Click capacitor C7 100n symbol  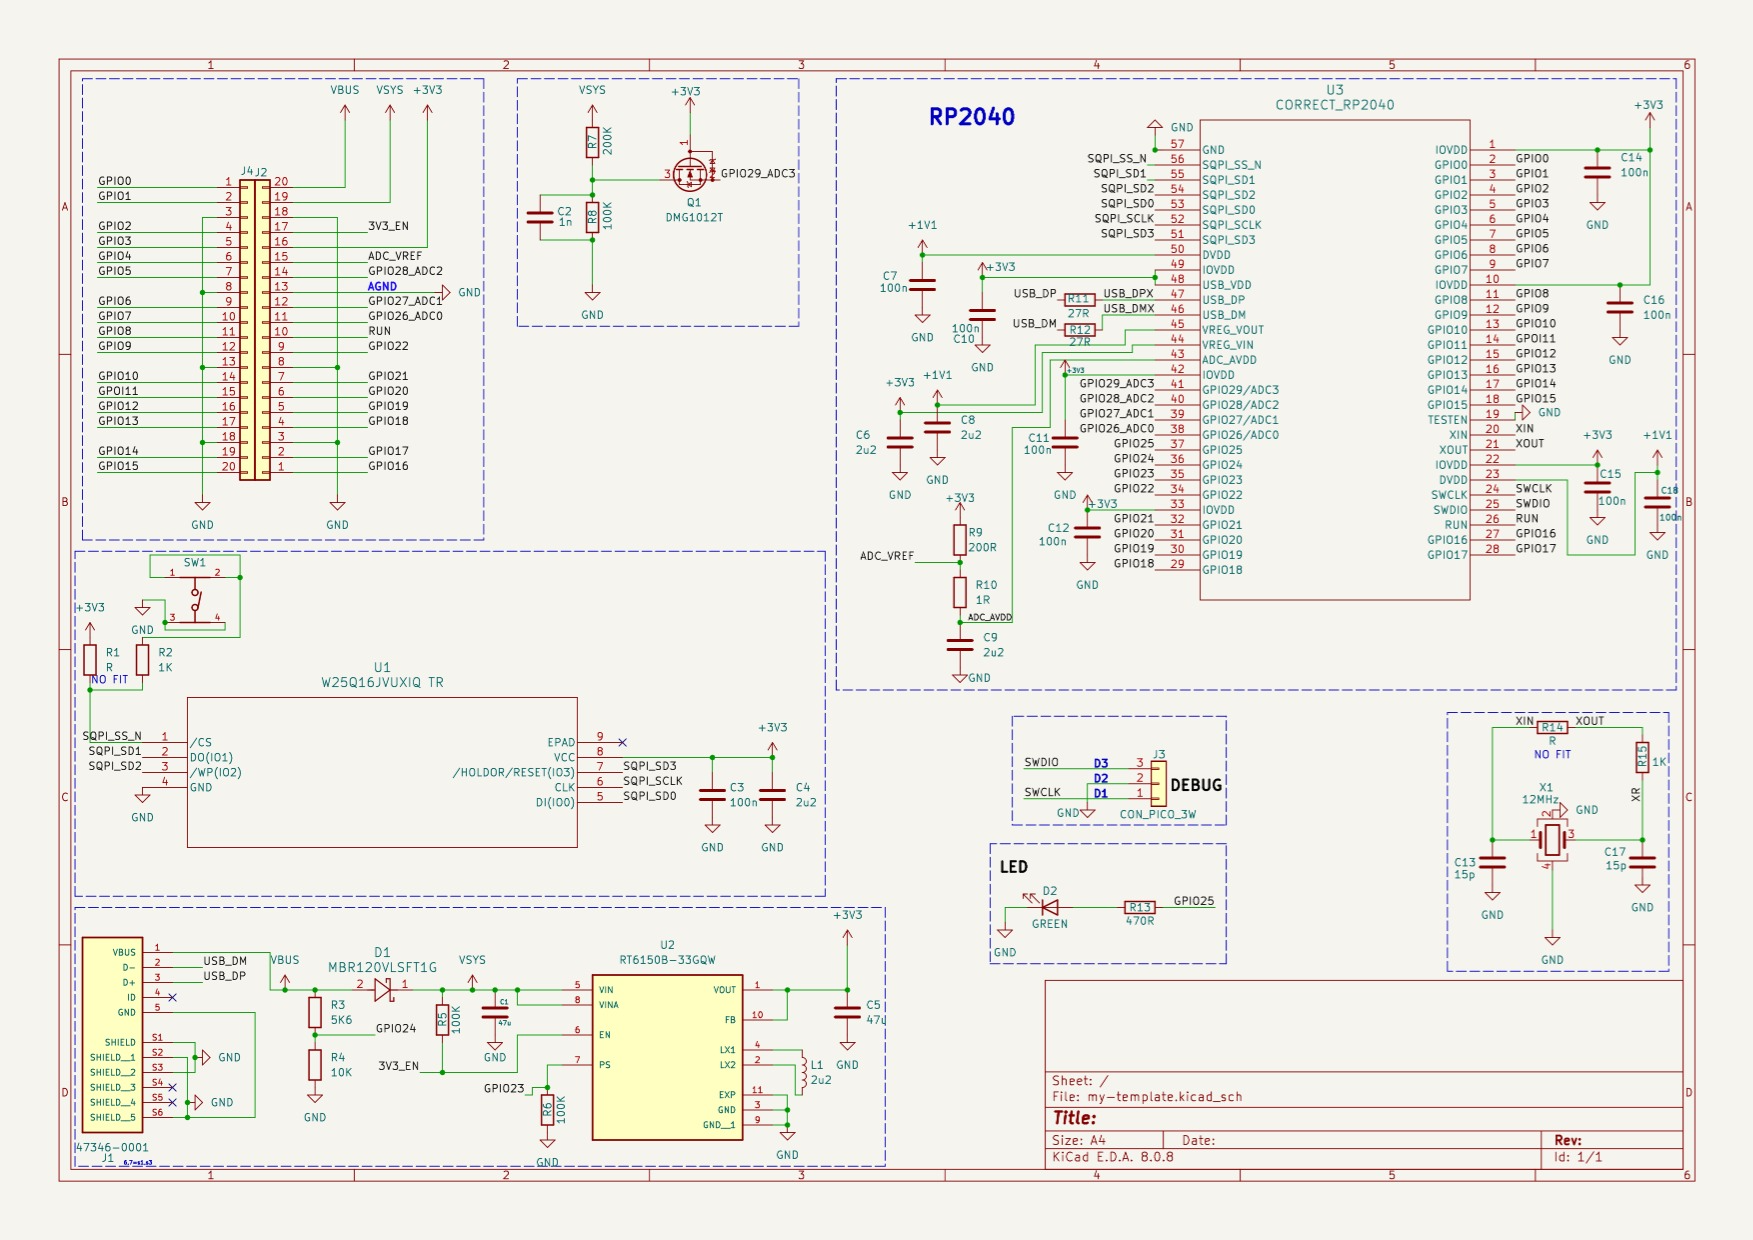pos(922,285)
